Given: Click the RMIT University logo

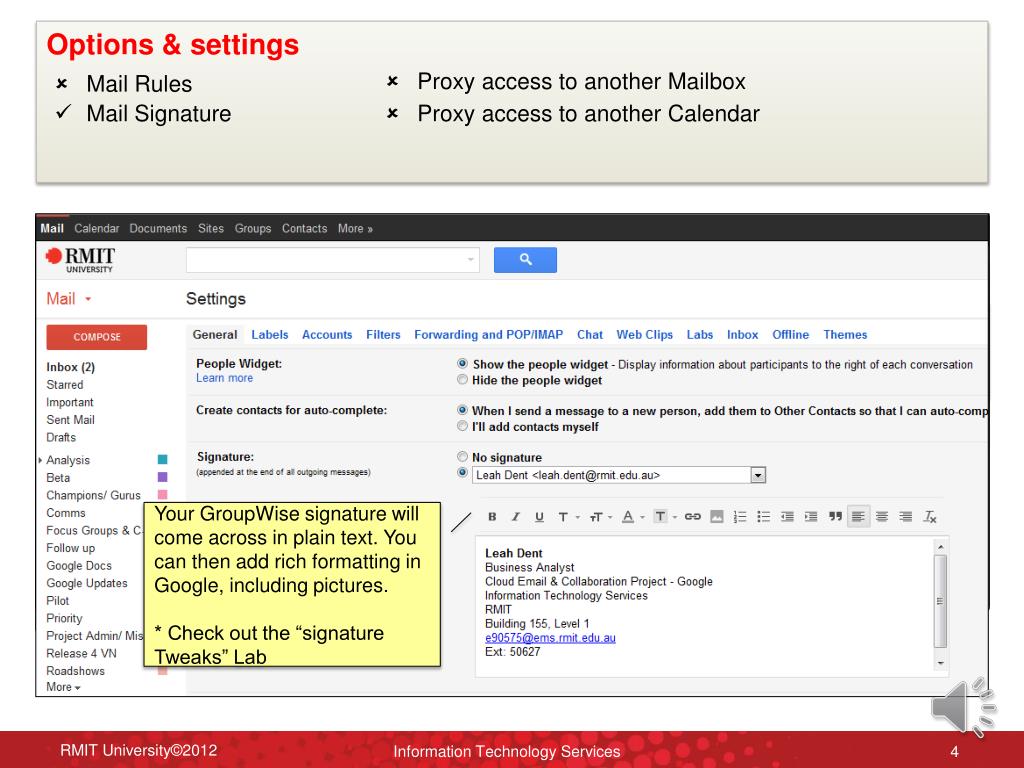Looking at the screenshot, I should pyautogui.click(x=80, y=259).
